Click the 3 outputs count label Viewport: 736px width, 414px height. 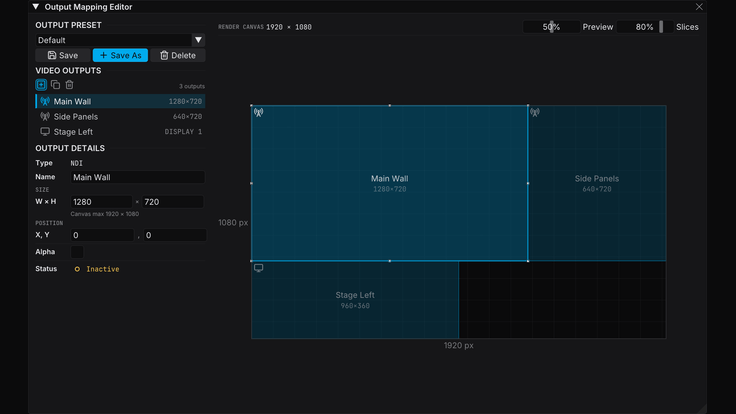click(192, 86)
